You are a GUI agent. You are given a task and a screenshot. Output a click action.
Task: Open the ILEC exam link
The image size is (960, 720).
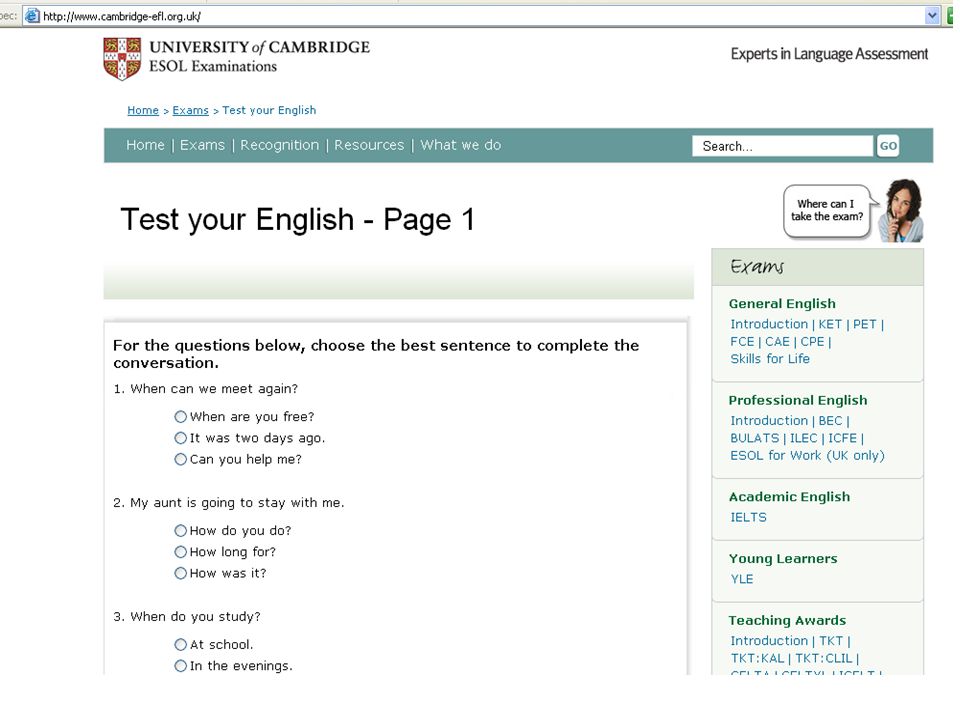coord(803,438)
